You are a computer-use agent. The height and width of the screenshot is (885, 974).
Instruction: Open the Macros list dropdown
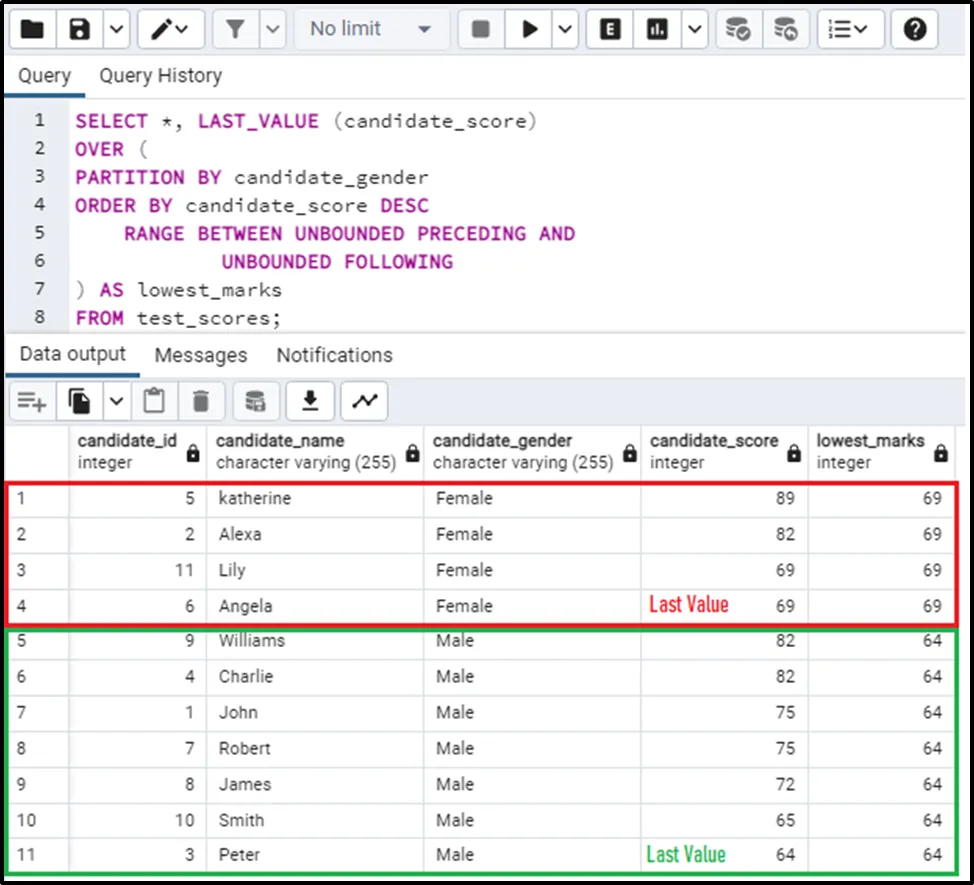point(848,30)
